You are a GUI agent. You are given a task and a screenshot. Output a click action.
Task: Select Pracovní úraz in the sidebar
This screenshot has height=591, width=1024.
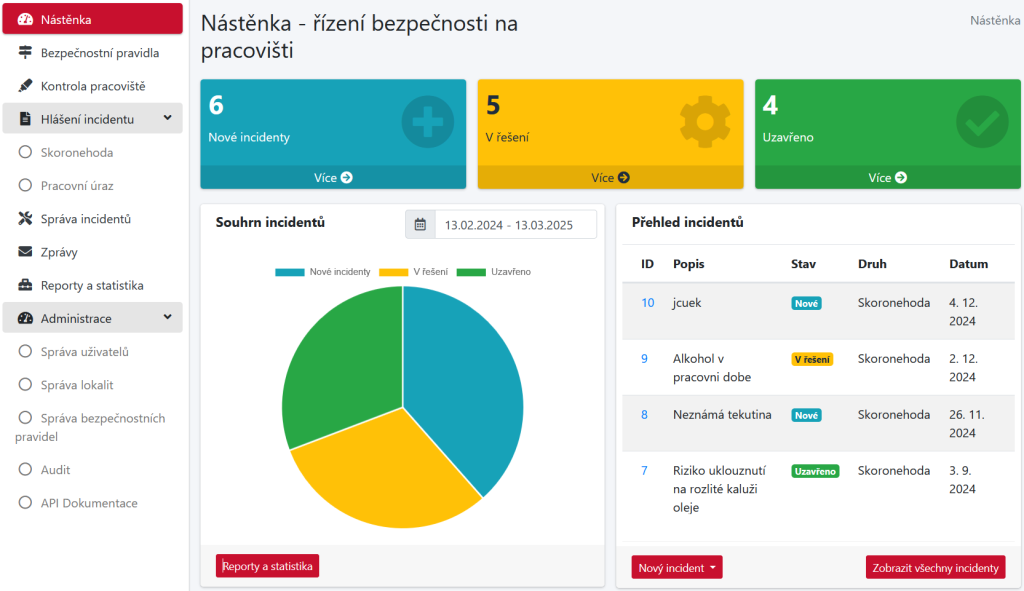tap(77, 186)
